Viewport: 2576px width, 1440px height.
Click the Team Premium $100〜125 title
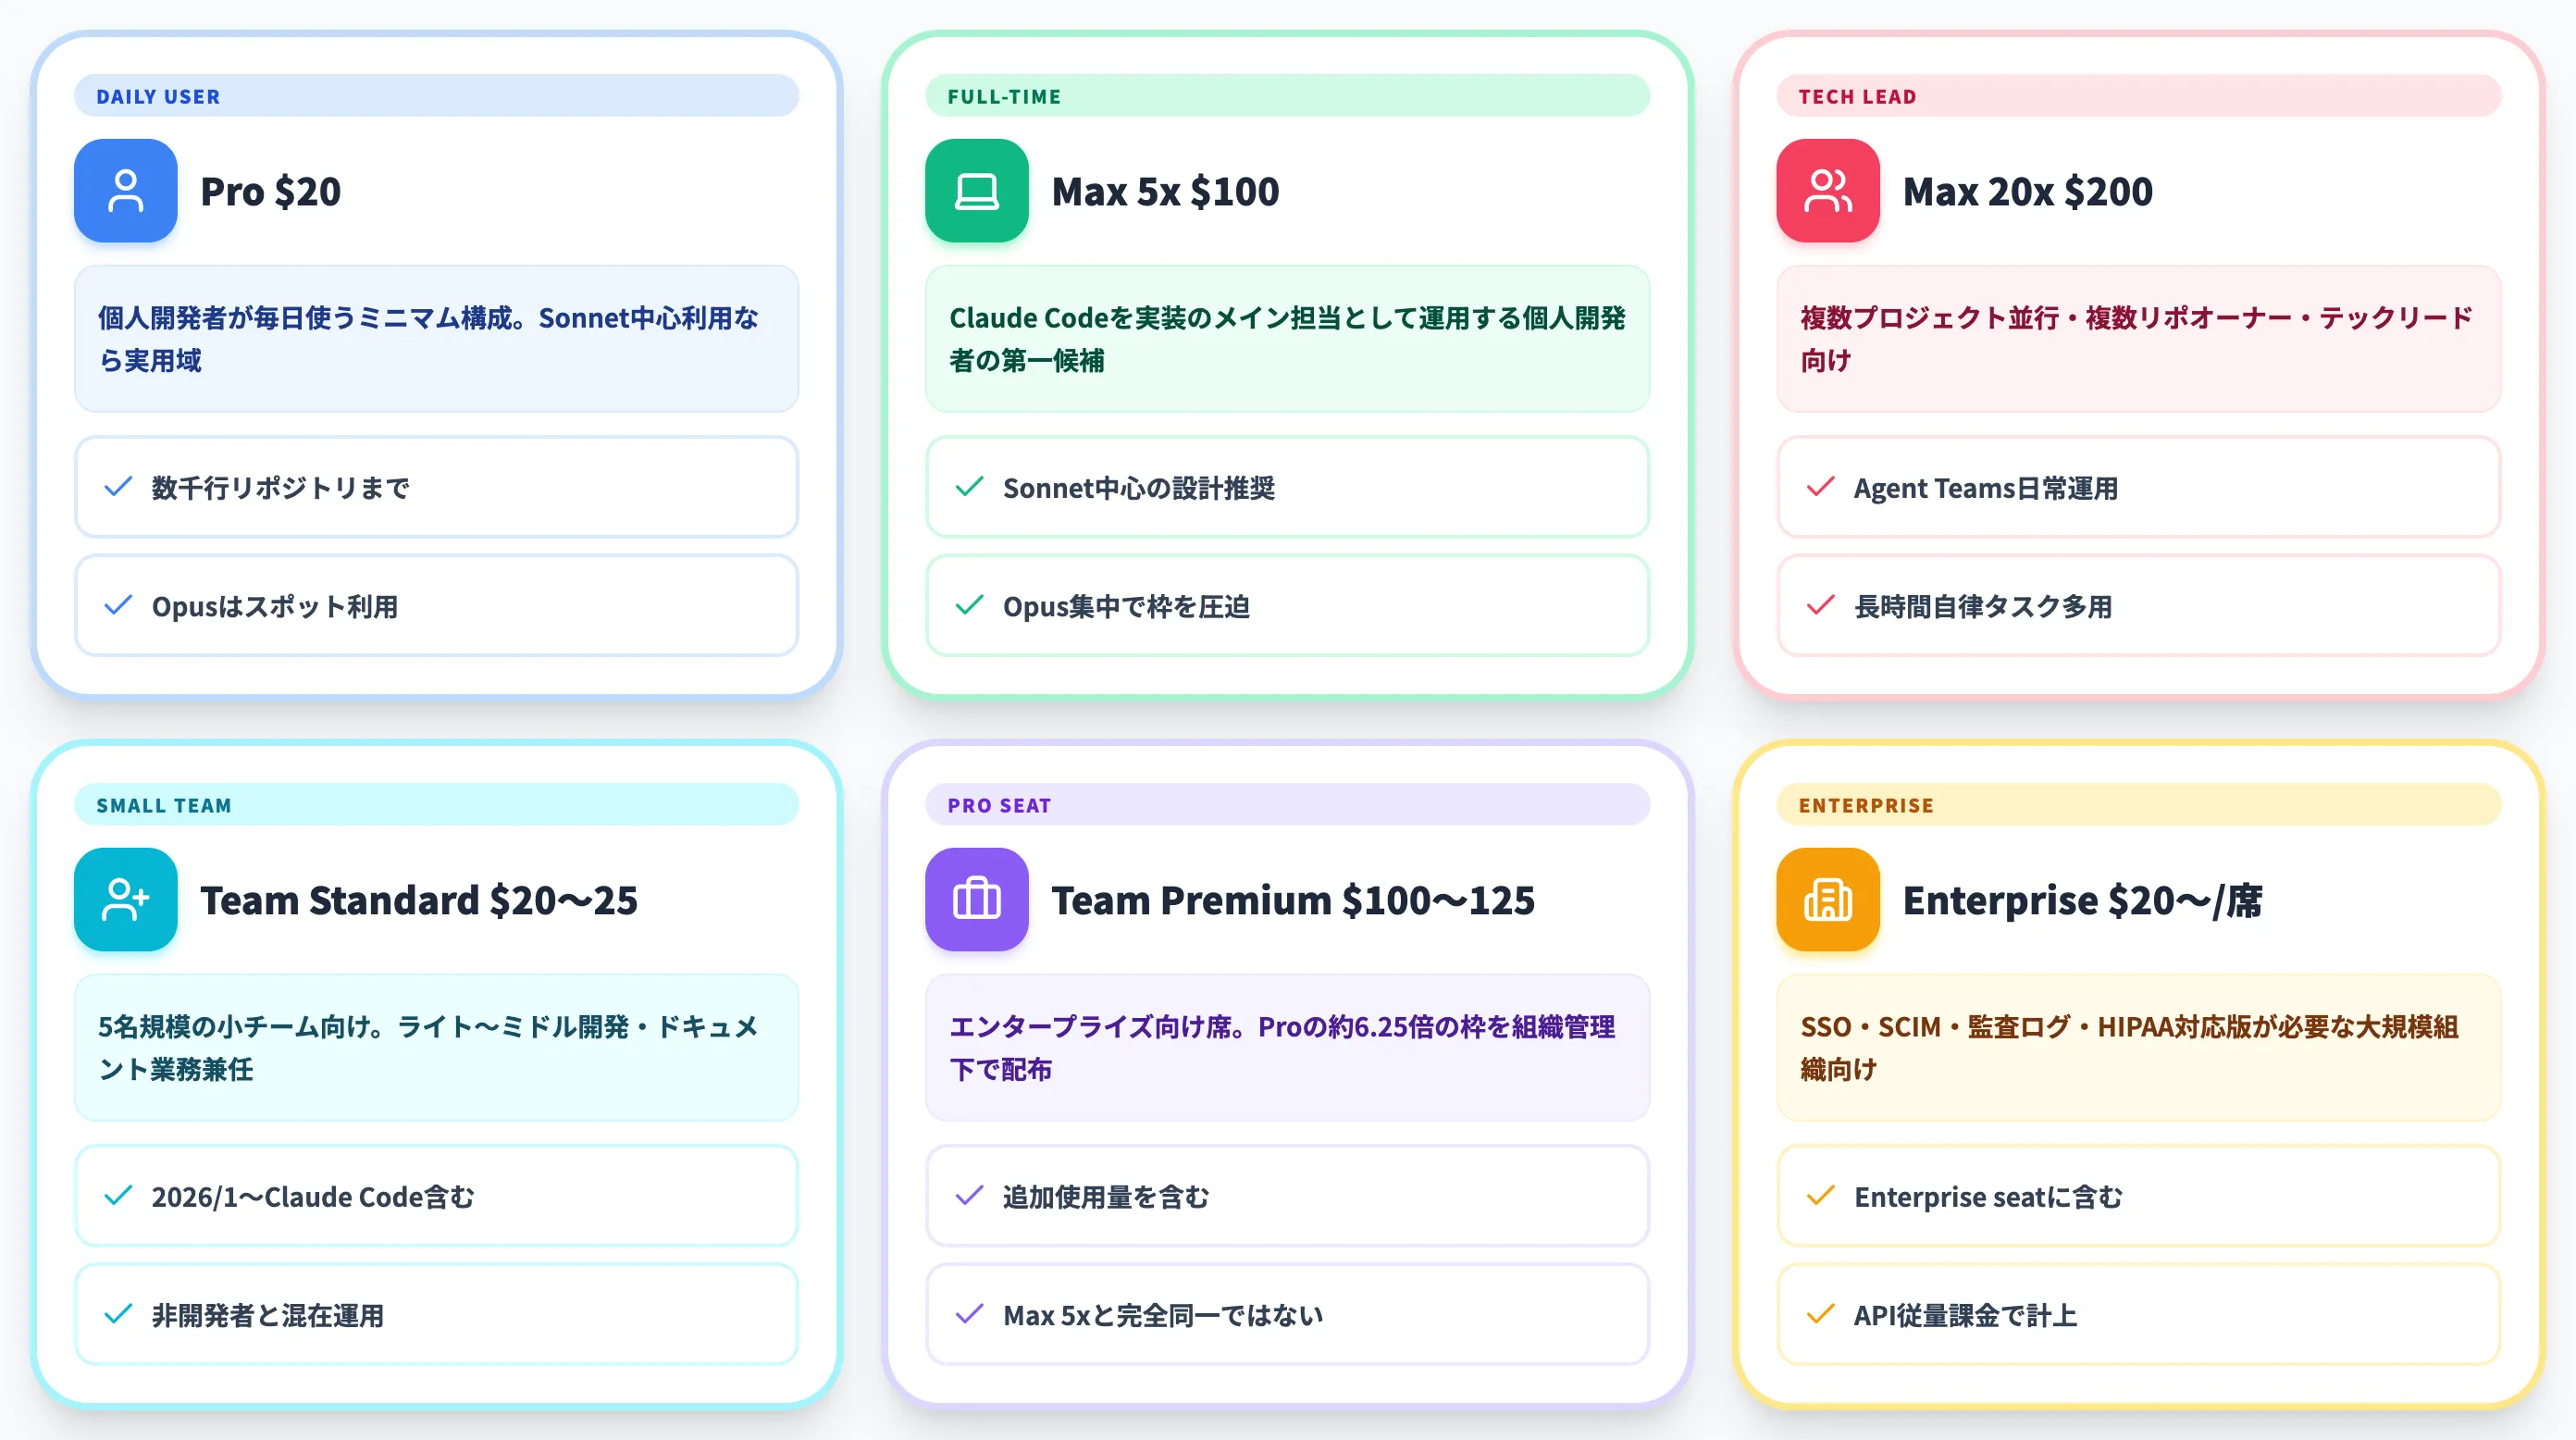pyautogui.click(x=1293, y=900)
